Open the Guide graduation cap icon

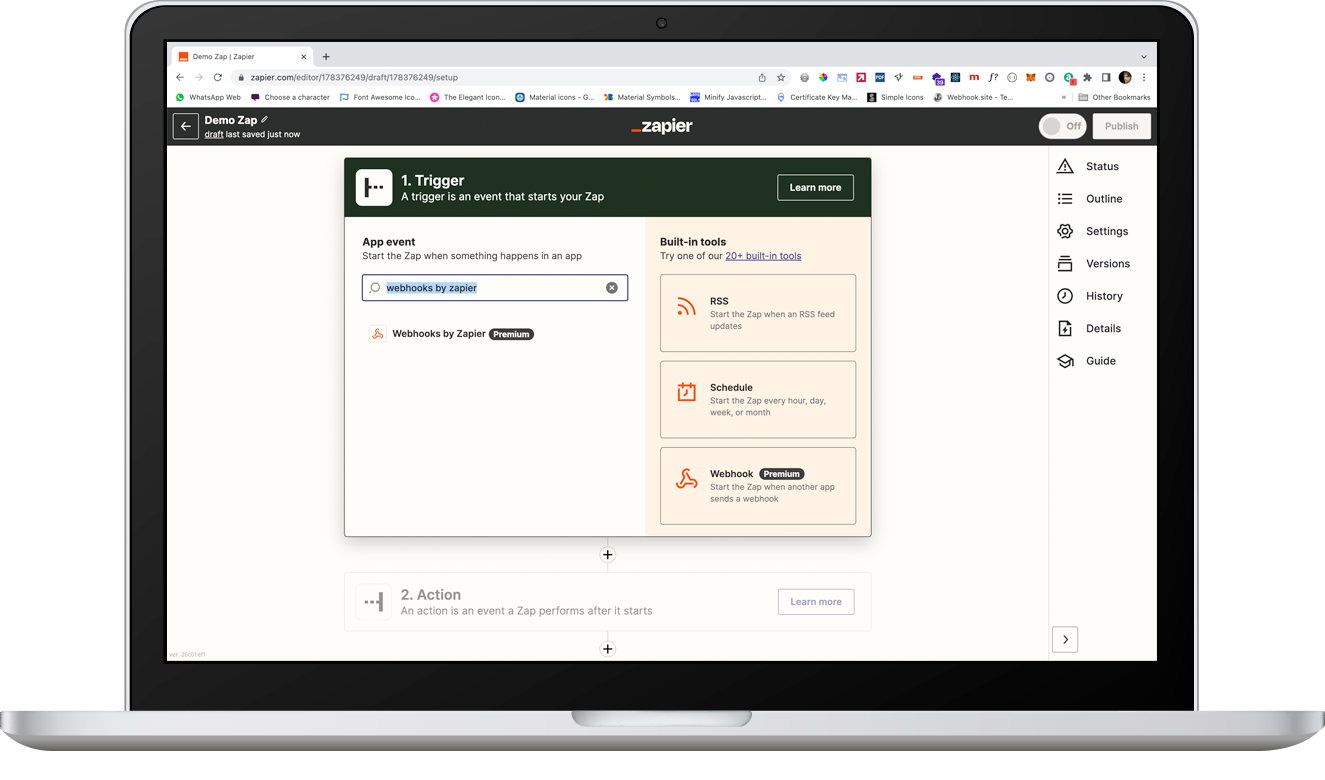1065,361
